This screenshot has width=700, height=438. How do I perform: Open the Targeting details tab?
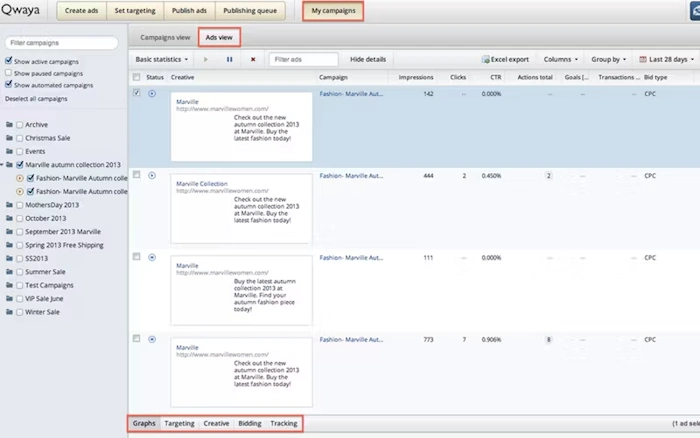tap(179, 423)
